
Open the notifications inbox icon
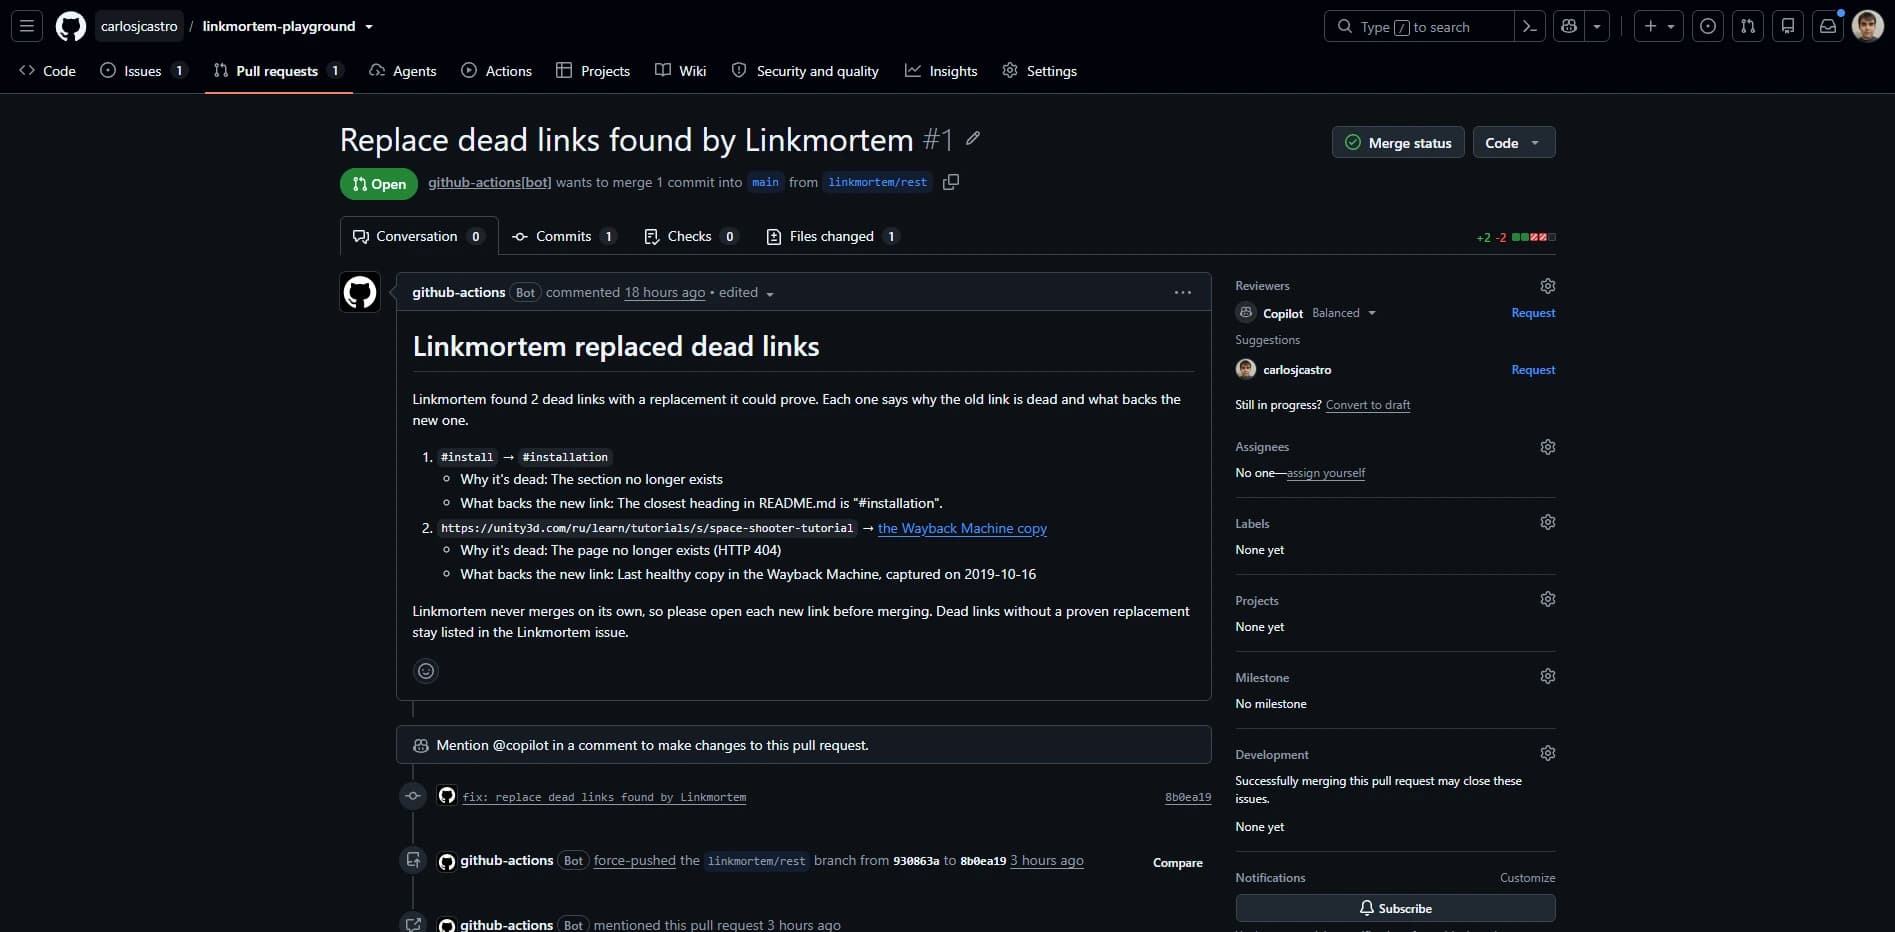(1828, 27)
